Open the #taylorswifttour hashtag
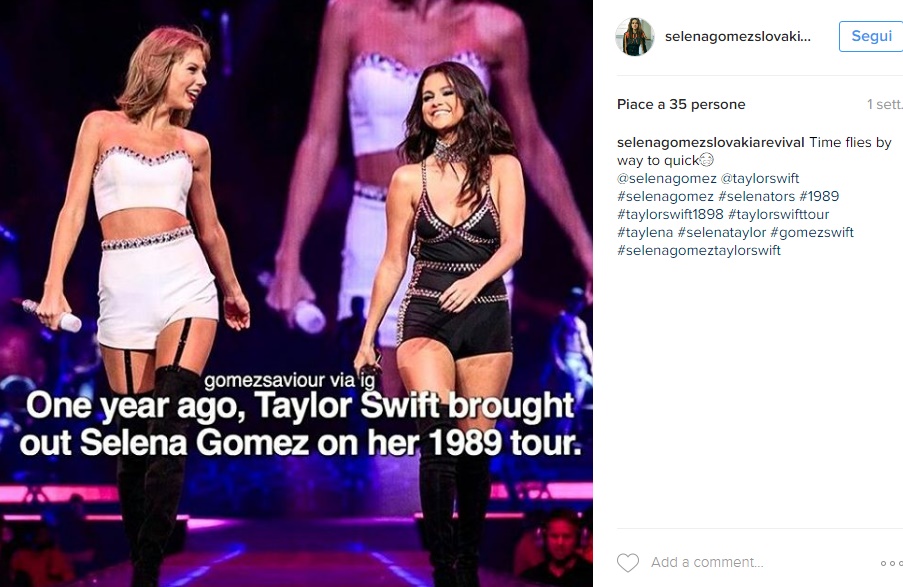903x587 pixels. tap(779, 214)
